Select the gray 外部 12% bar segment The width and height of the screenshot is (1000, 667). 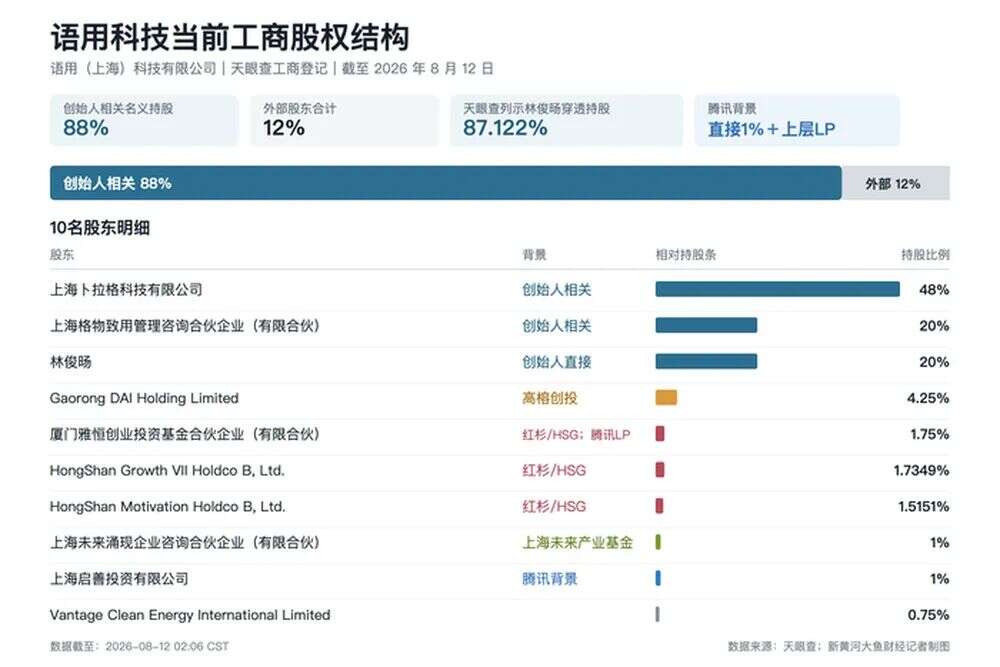896,183
